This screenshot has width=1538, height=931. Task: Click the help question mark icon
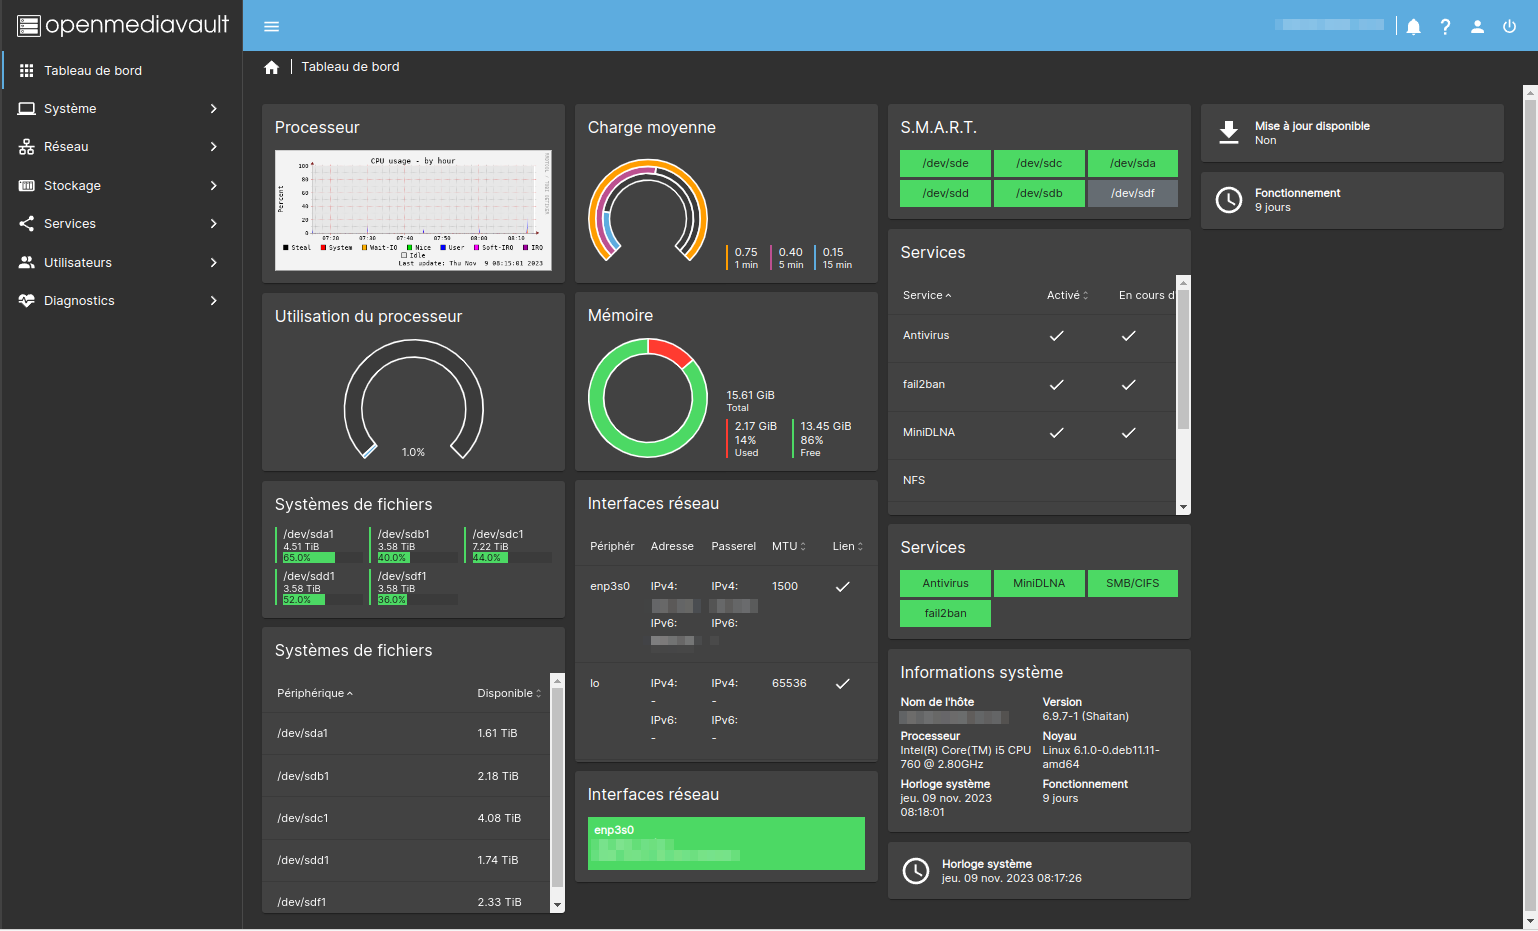[1445, 27]
